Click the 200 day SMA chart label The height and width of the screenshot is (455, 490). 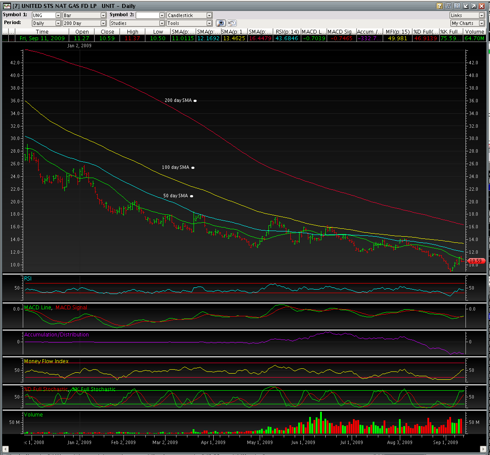178,100
